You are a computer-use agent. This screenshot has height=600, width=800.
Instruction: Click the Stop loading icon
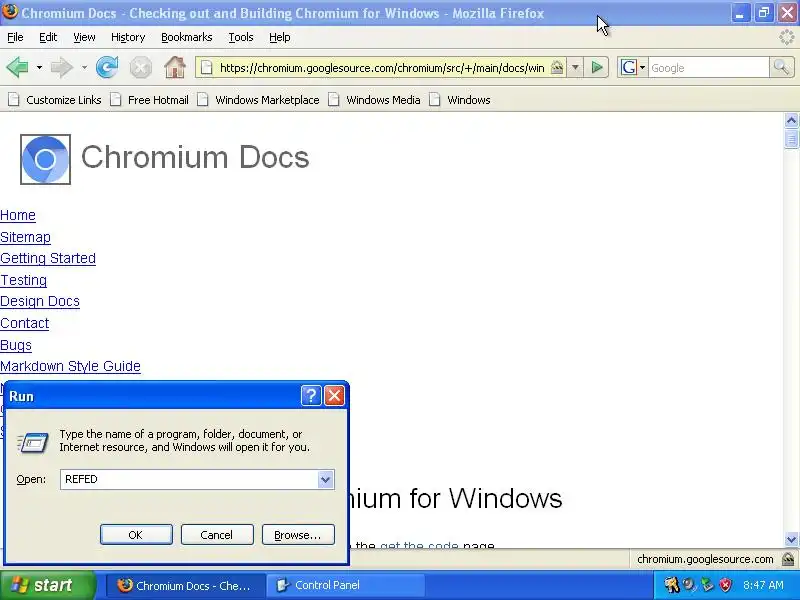pos(140,67)
